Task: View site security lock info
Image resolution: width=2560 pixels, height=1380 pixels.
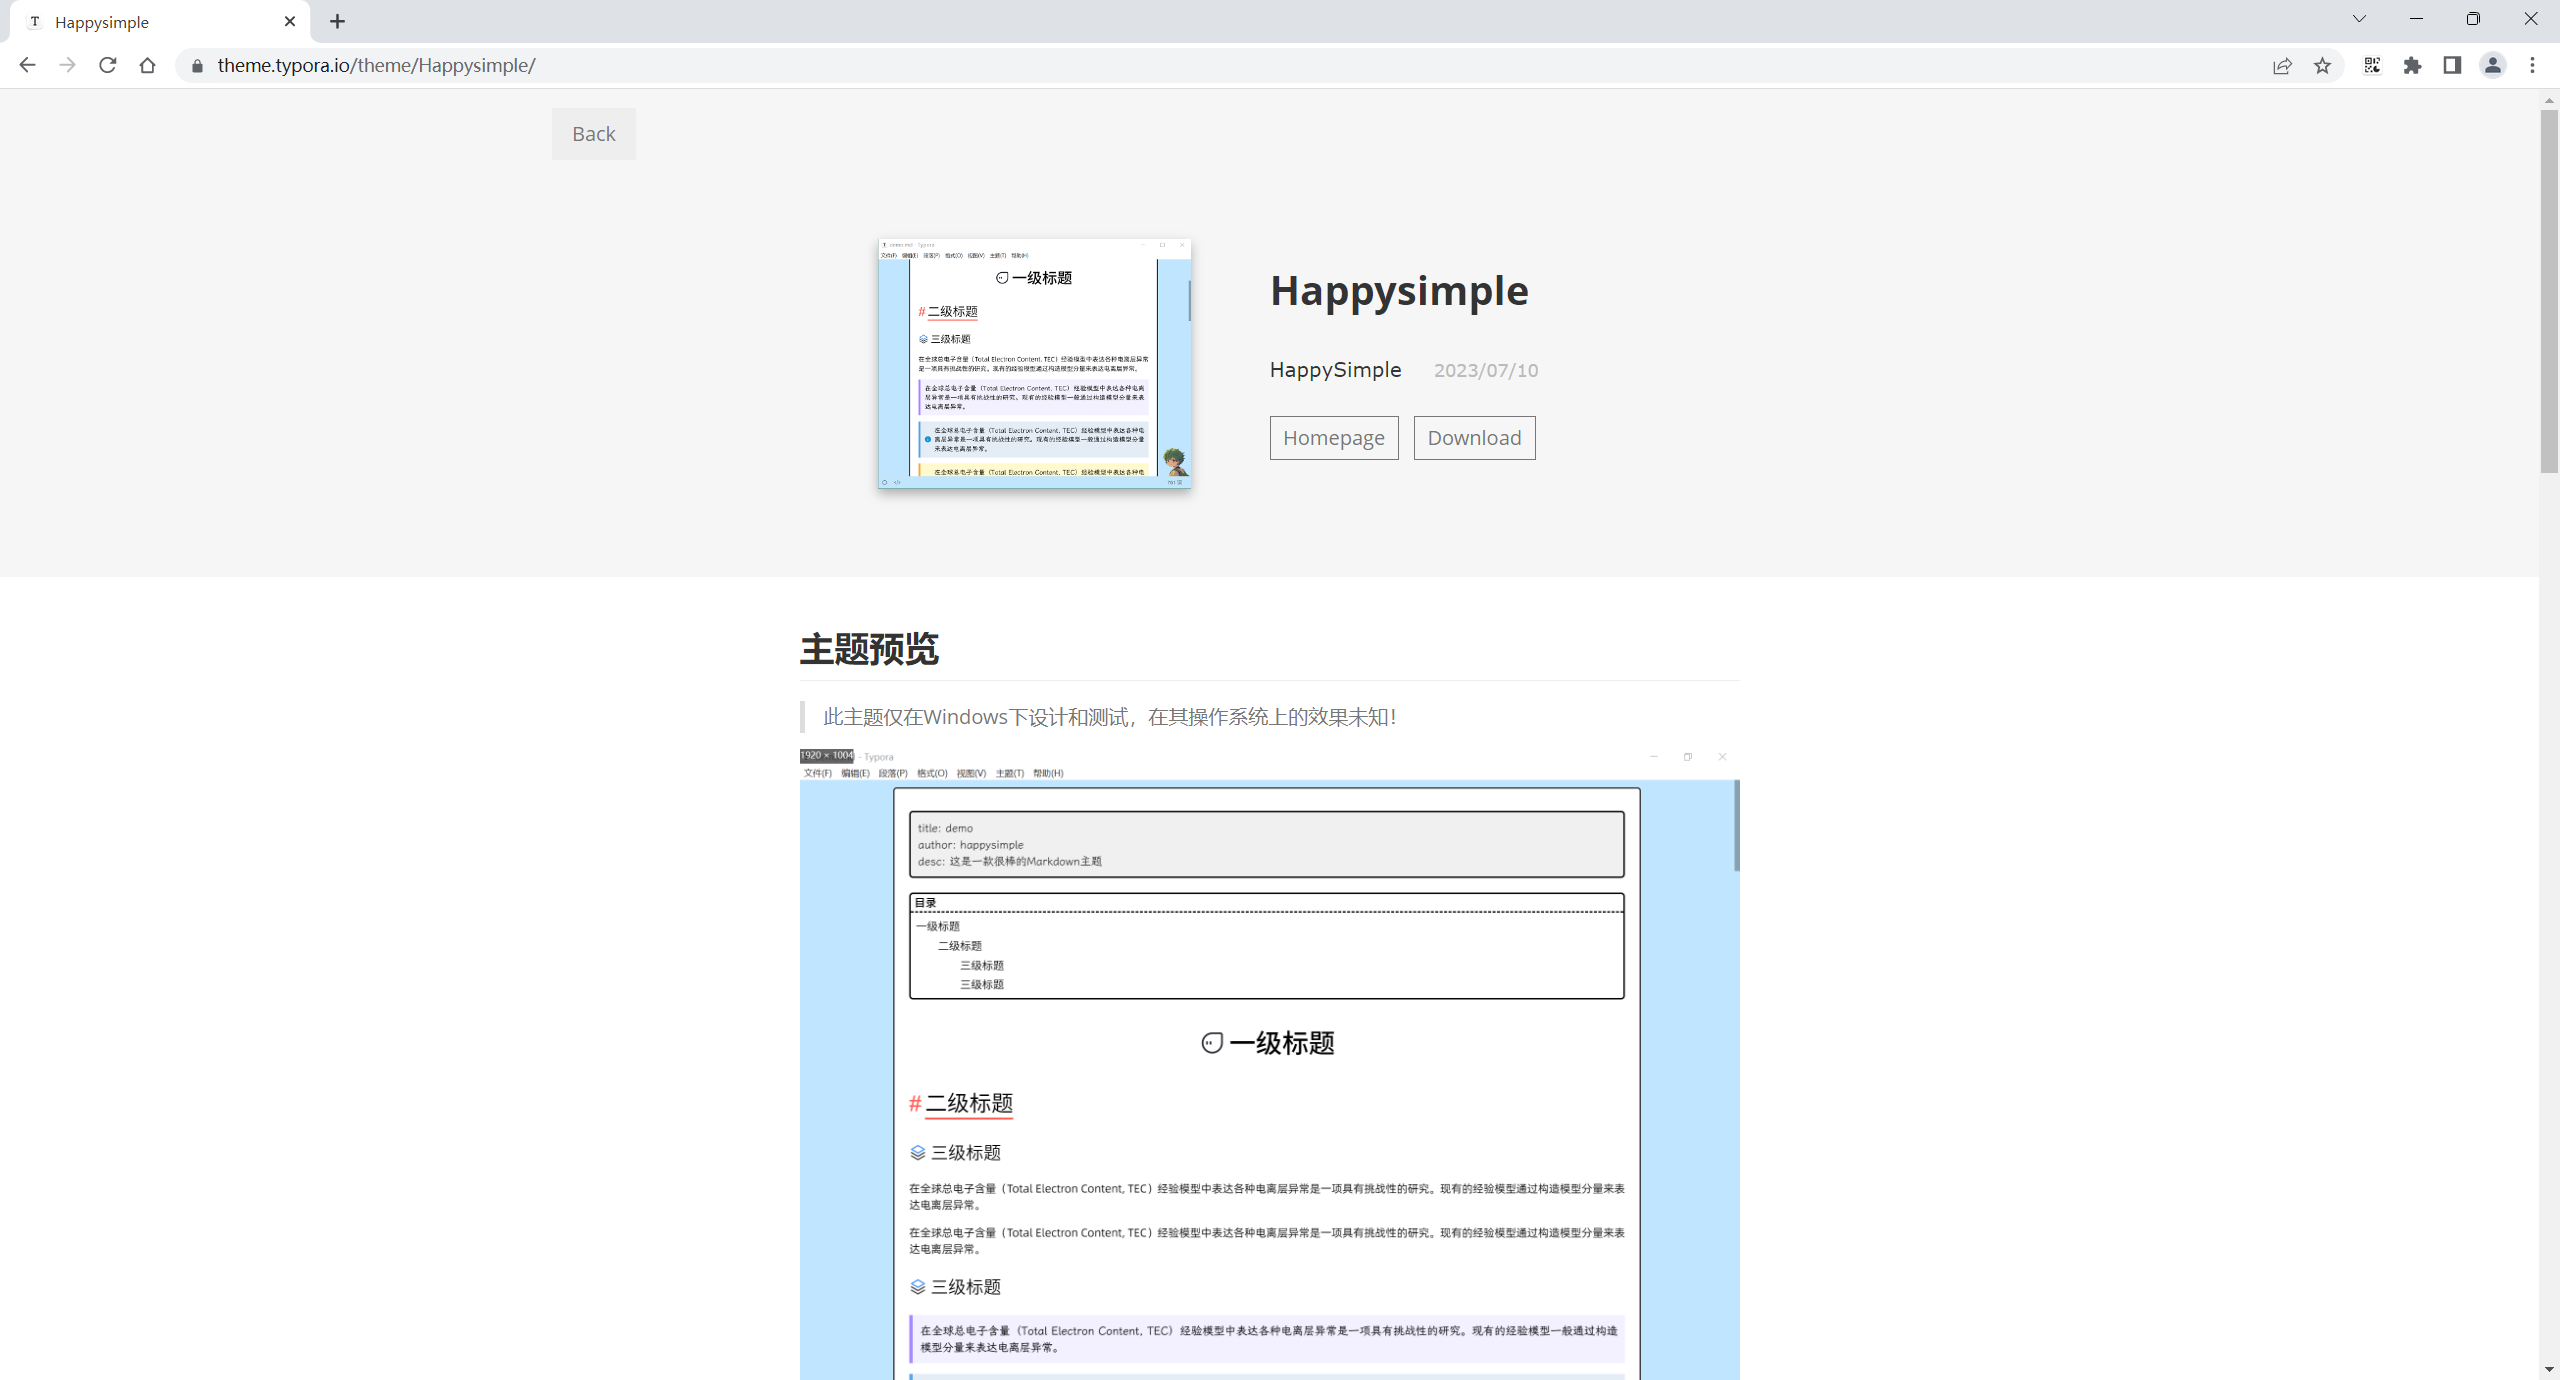Action: tap(197, 66)
